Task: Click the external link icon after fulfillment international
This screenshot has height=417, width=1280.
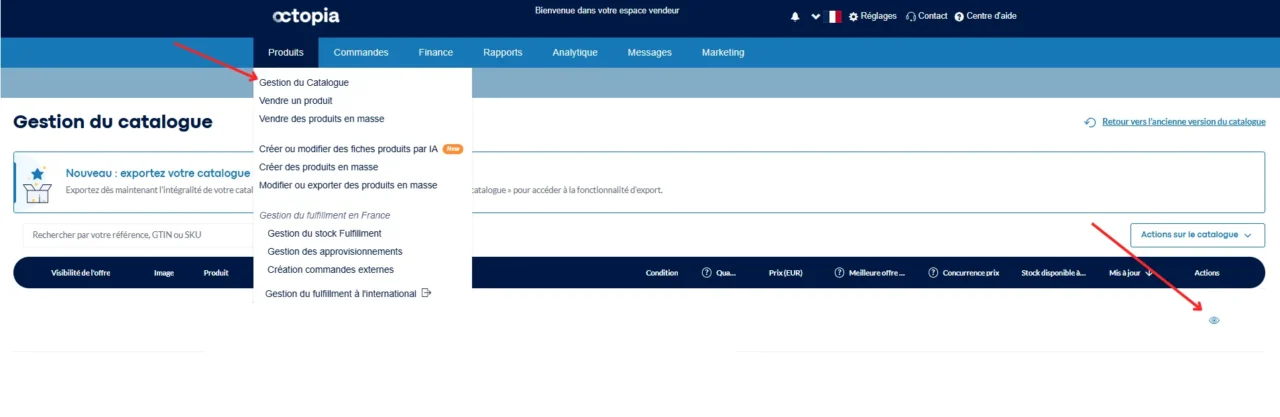Action: 427,293
